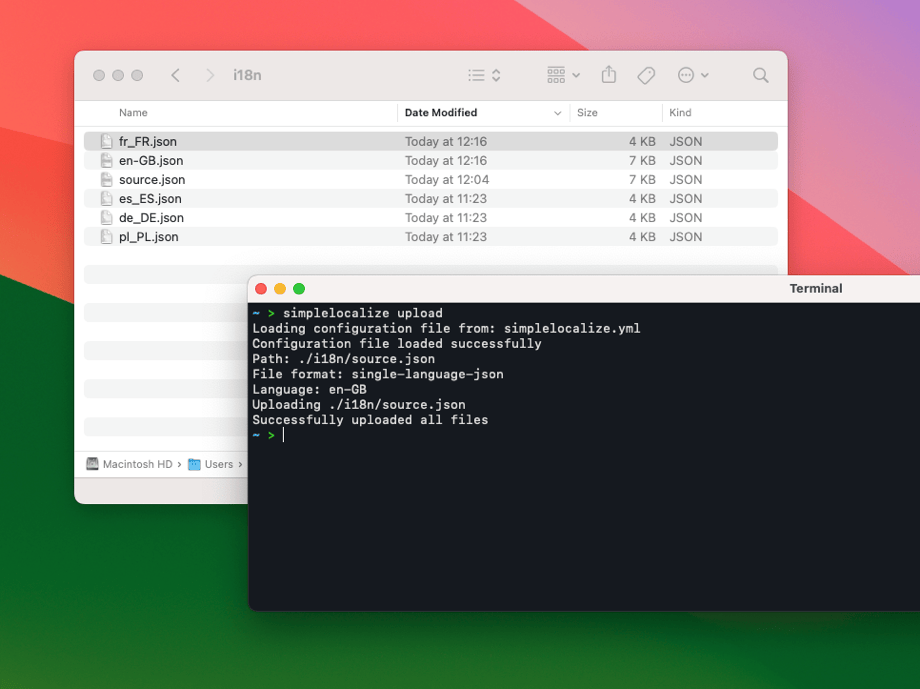This screenshot has width=920, height=689.
Task: Select the es_ES.json file
Action: [431, 198]
